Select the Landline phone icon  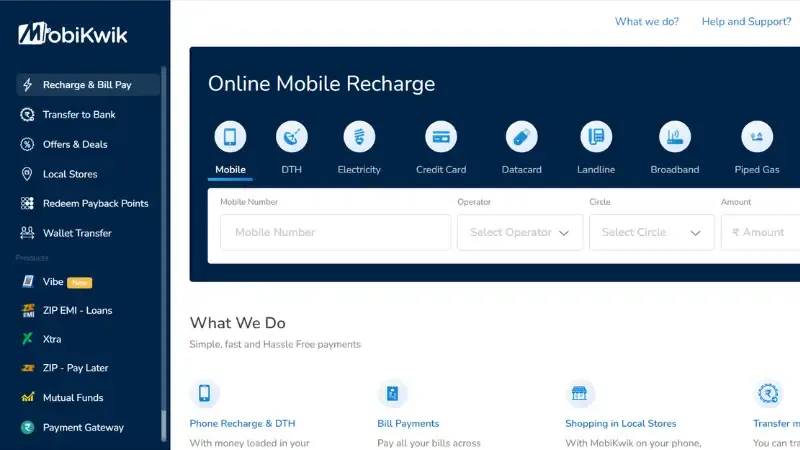point(596,137)
